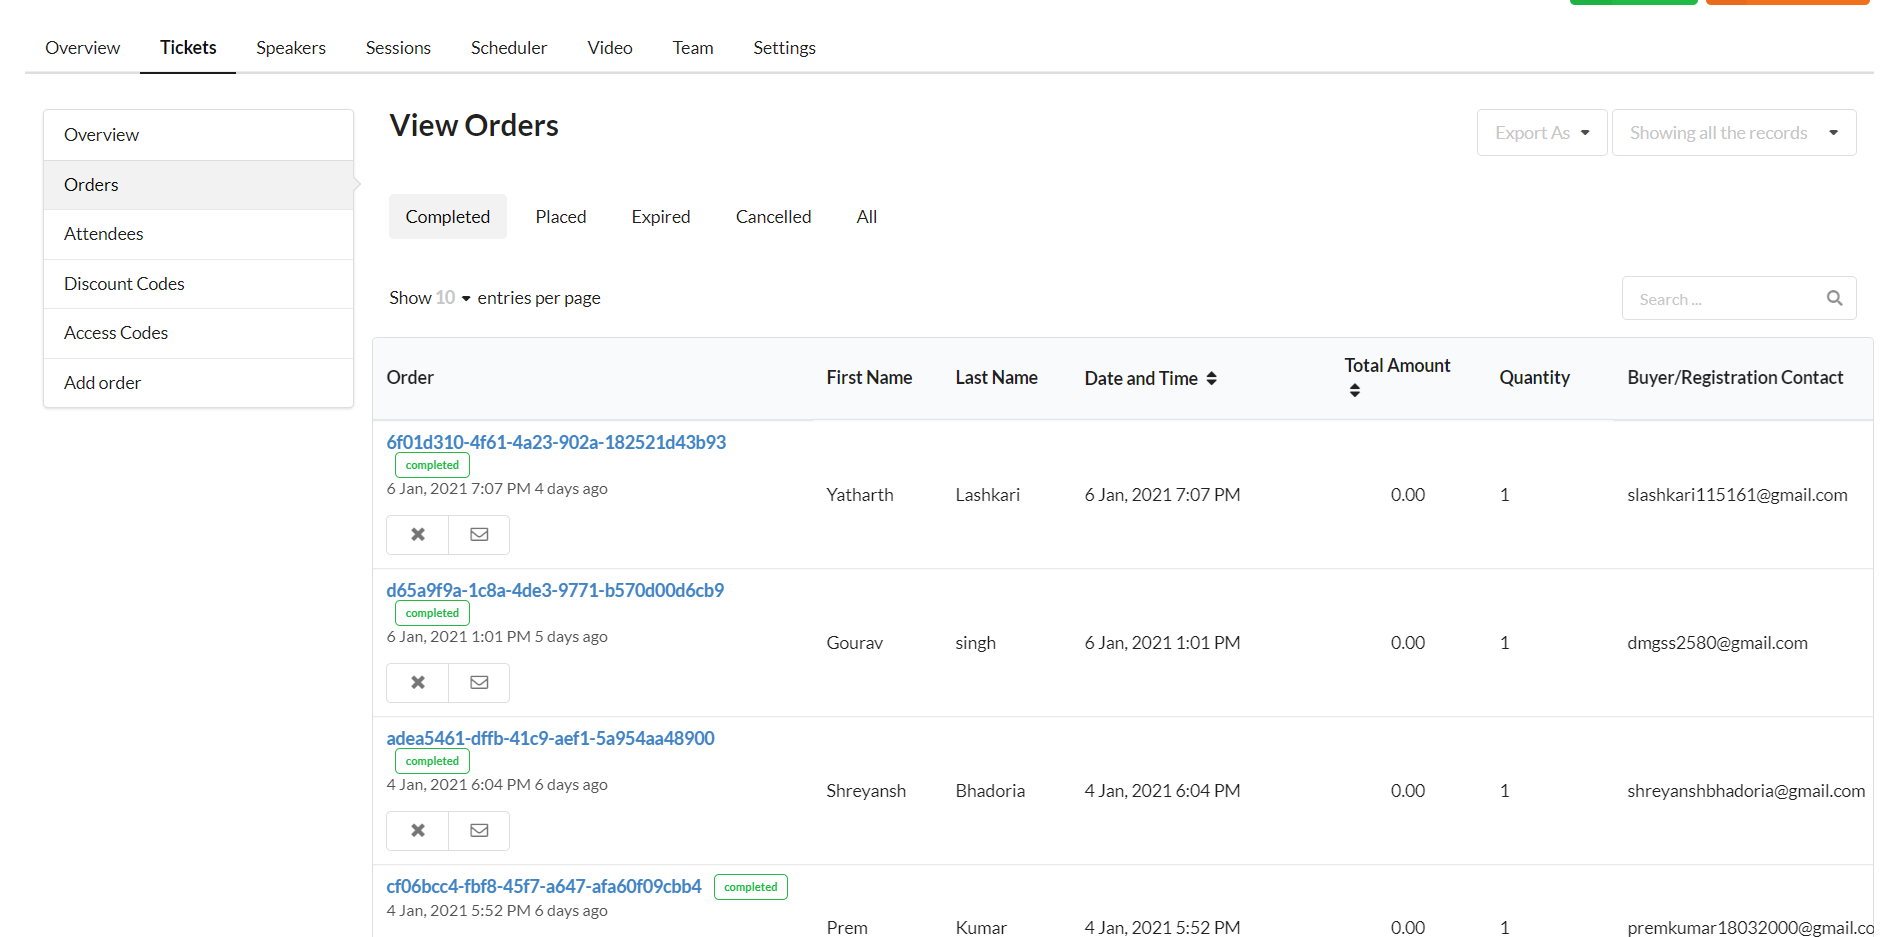Click email slashkari115161@gmail.com

[x=1737, y=495]
